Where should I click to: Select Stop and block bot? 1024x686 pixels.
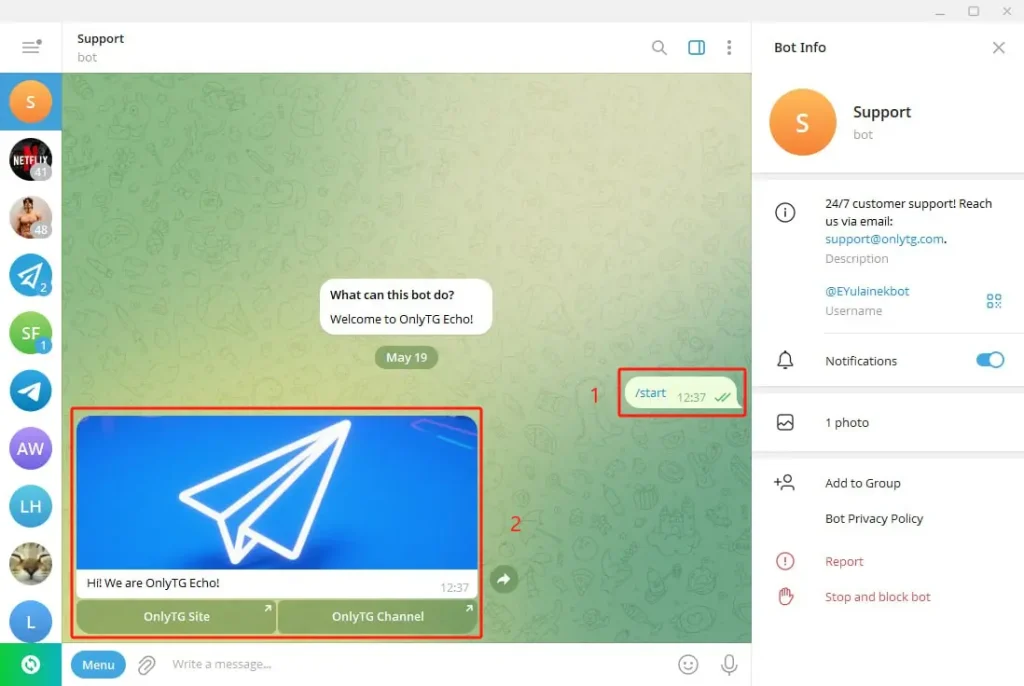click(x=878, y=596)
